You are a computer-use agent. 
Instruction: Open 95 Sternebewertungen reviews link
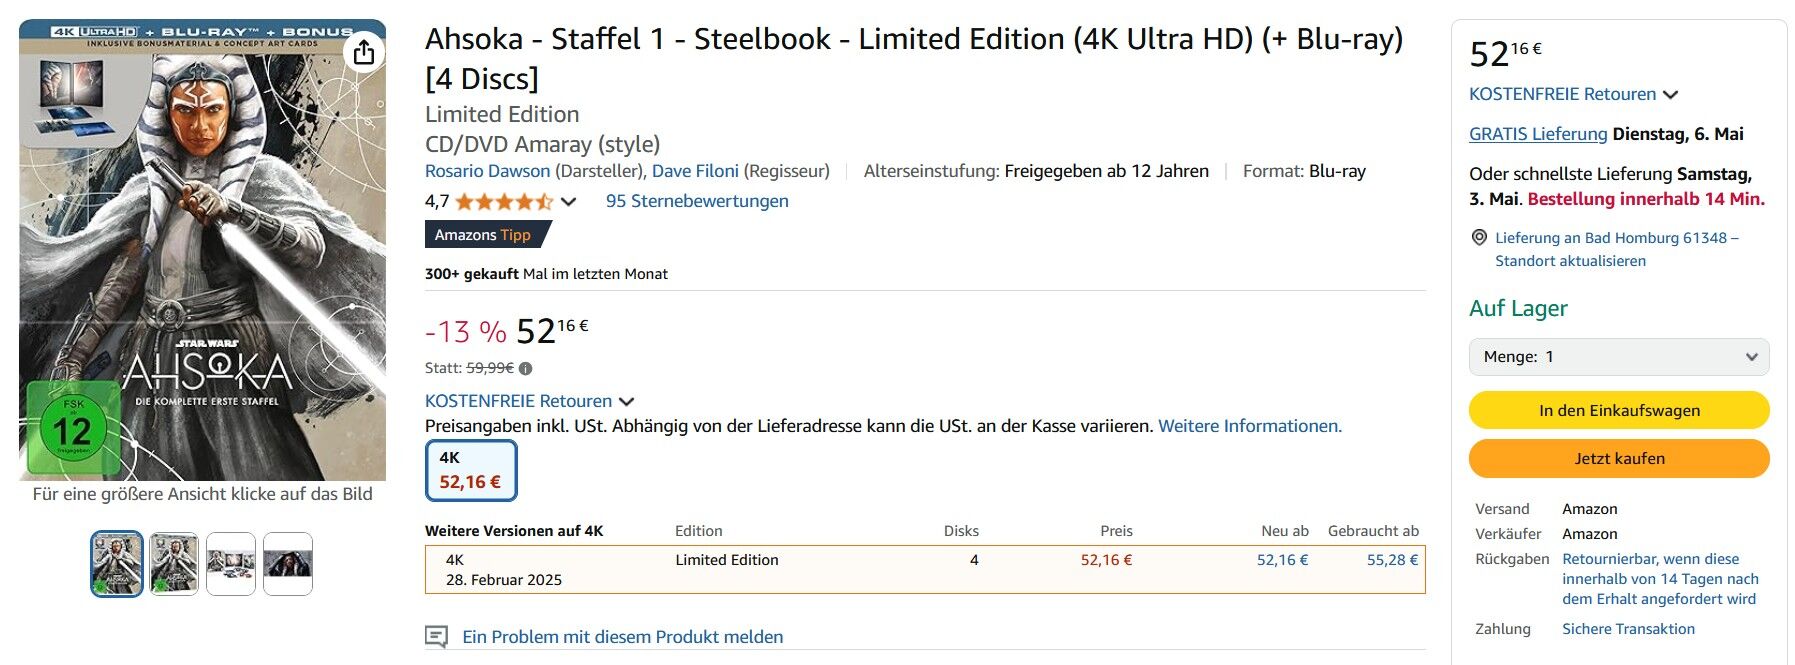tap(697, 201)
